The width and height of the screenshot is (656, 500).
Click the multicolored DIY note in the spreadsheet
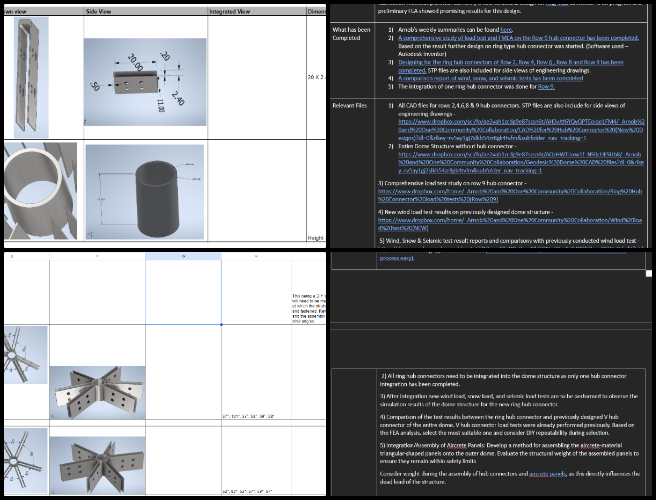[309, 308]
